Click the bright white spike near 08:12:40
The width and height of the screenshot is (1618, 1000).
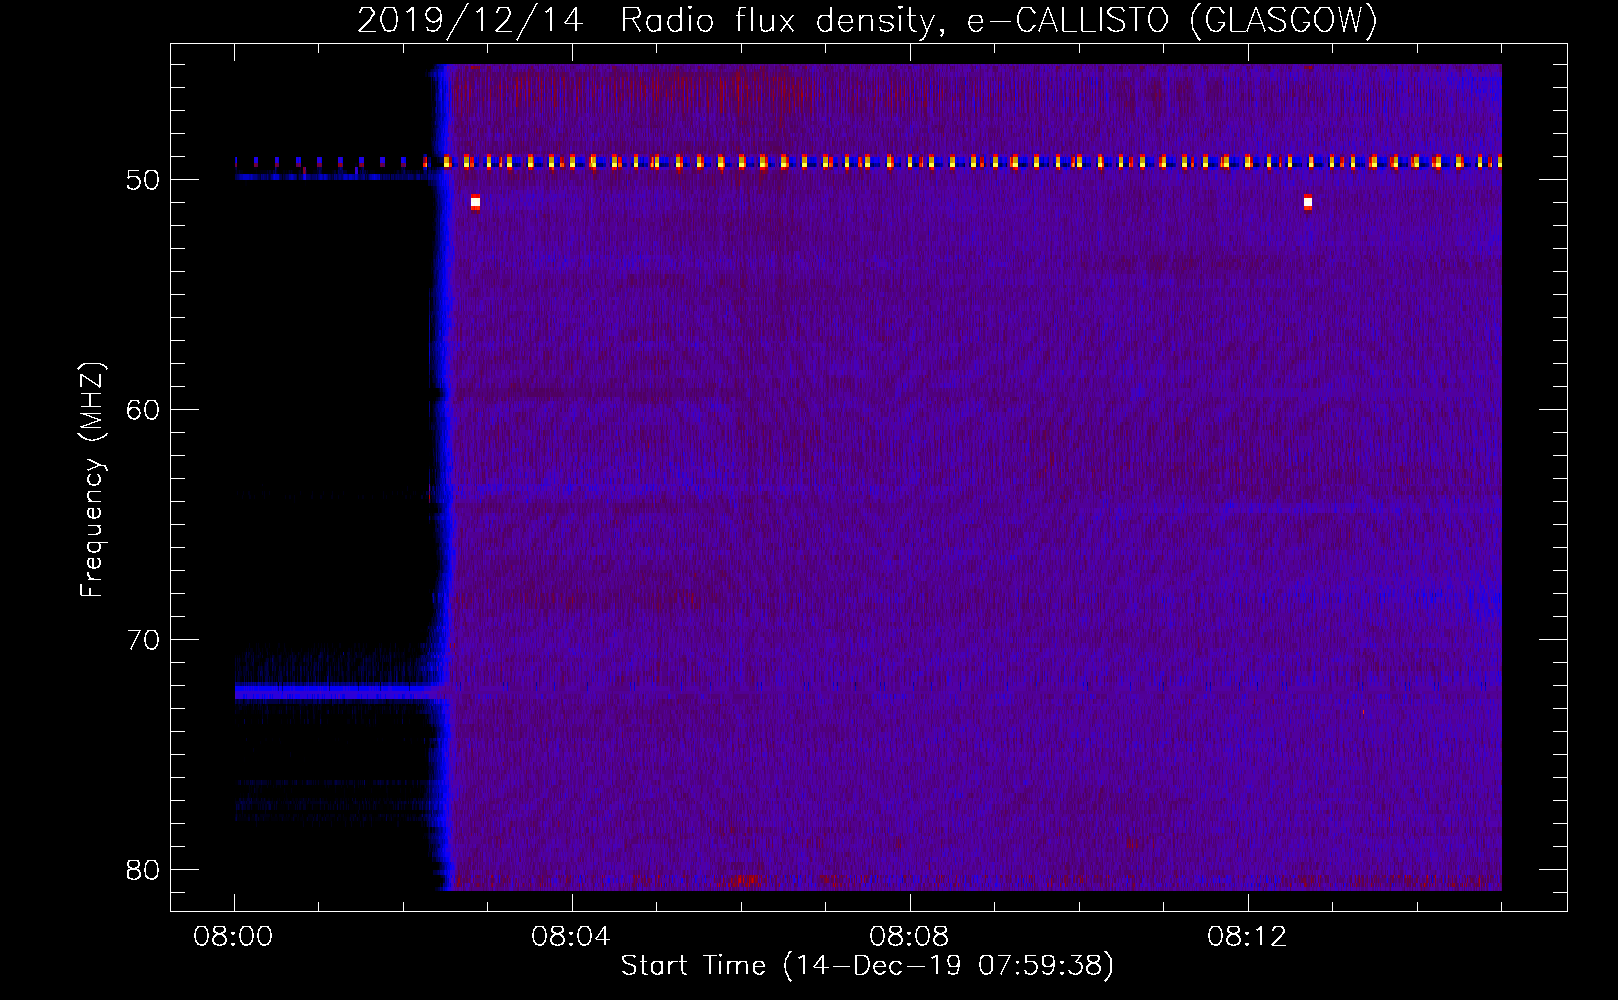1307,202
